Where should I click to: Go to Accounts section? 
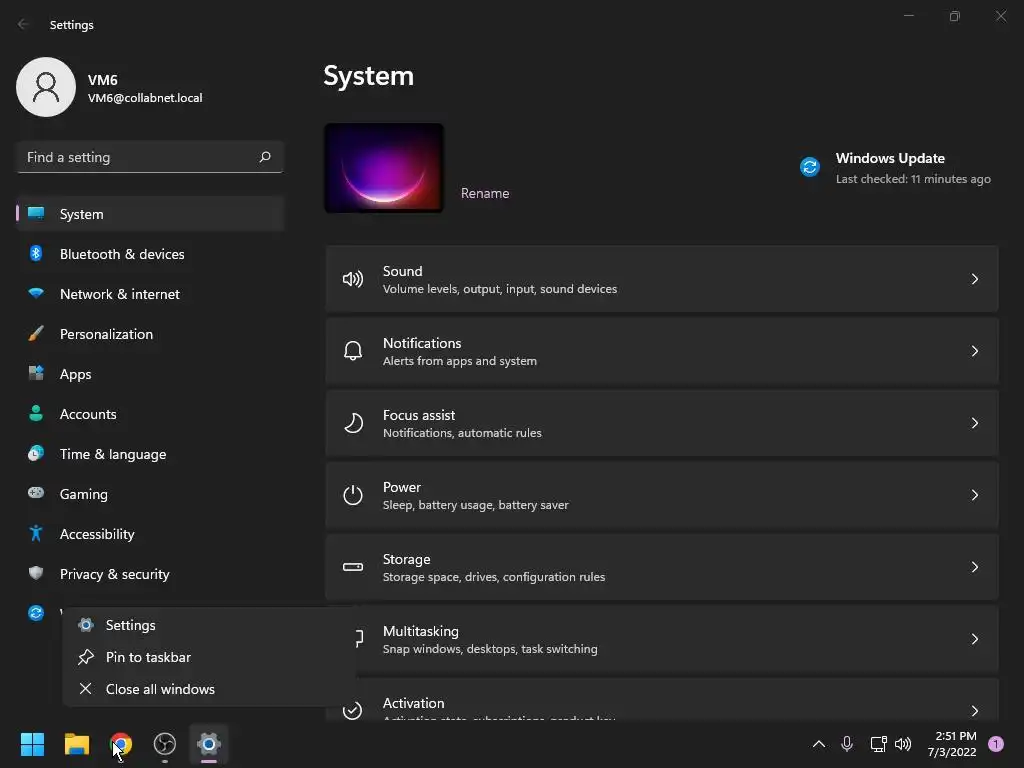click(x=150, y=413)
